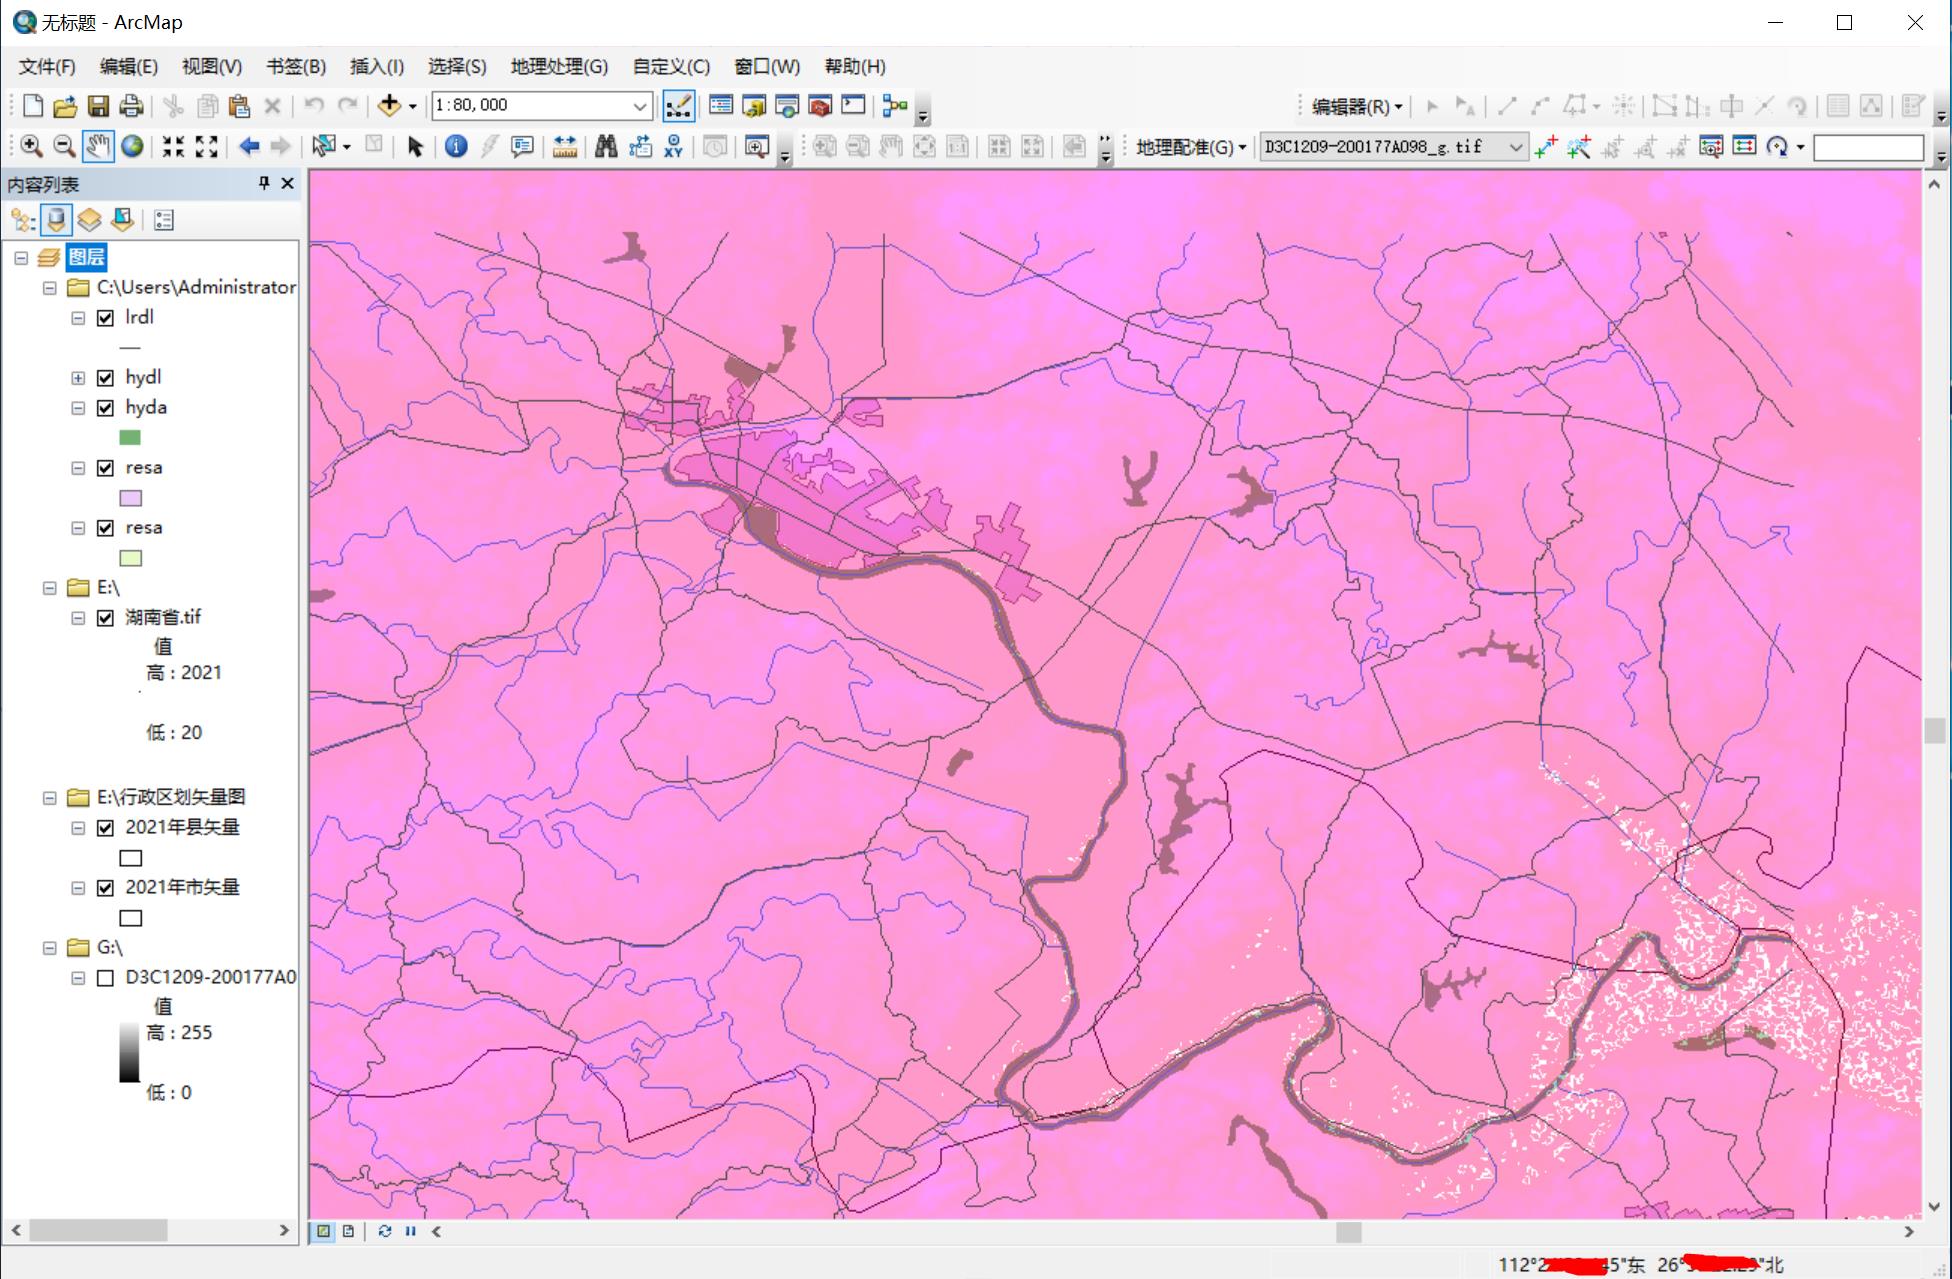Toggle the Editor Toolbar icon
Image resolution: width=1952 pixels, height=1279 pixels.
[679, 106]
